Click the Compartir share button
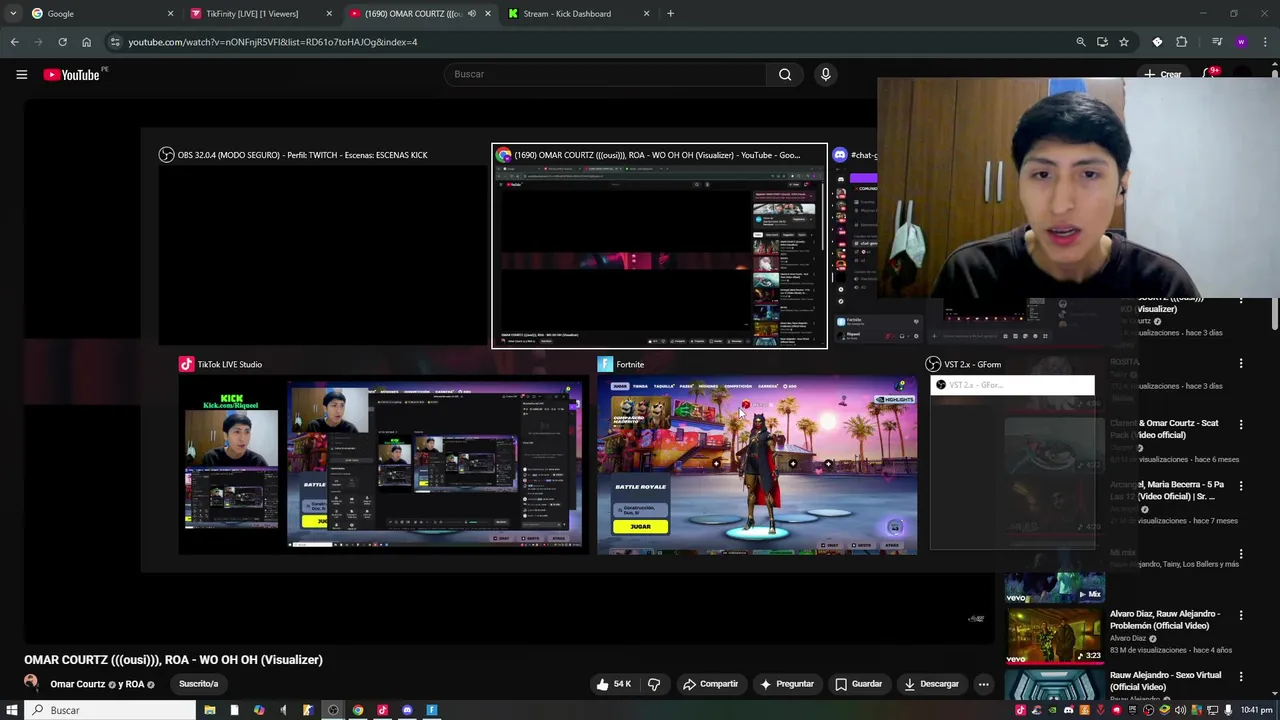Viewport: 1280px width, 720px height. (710, 684)
